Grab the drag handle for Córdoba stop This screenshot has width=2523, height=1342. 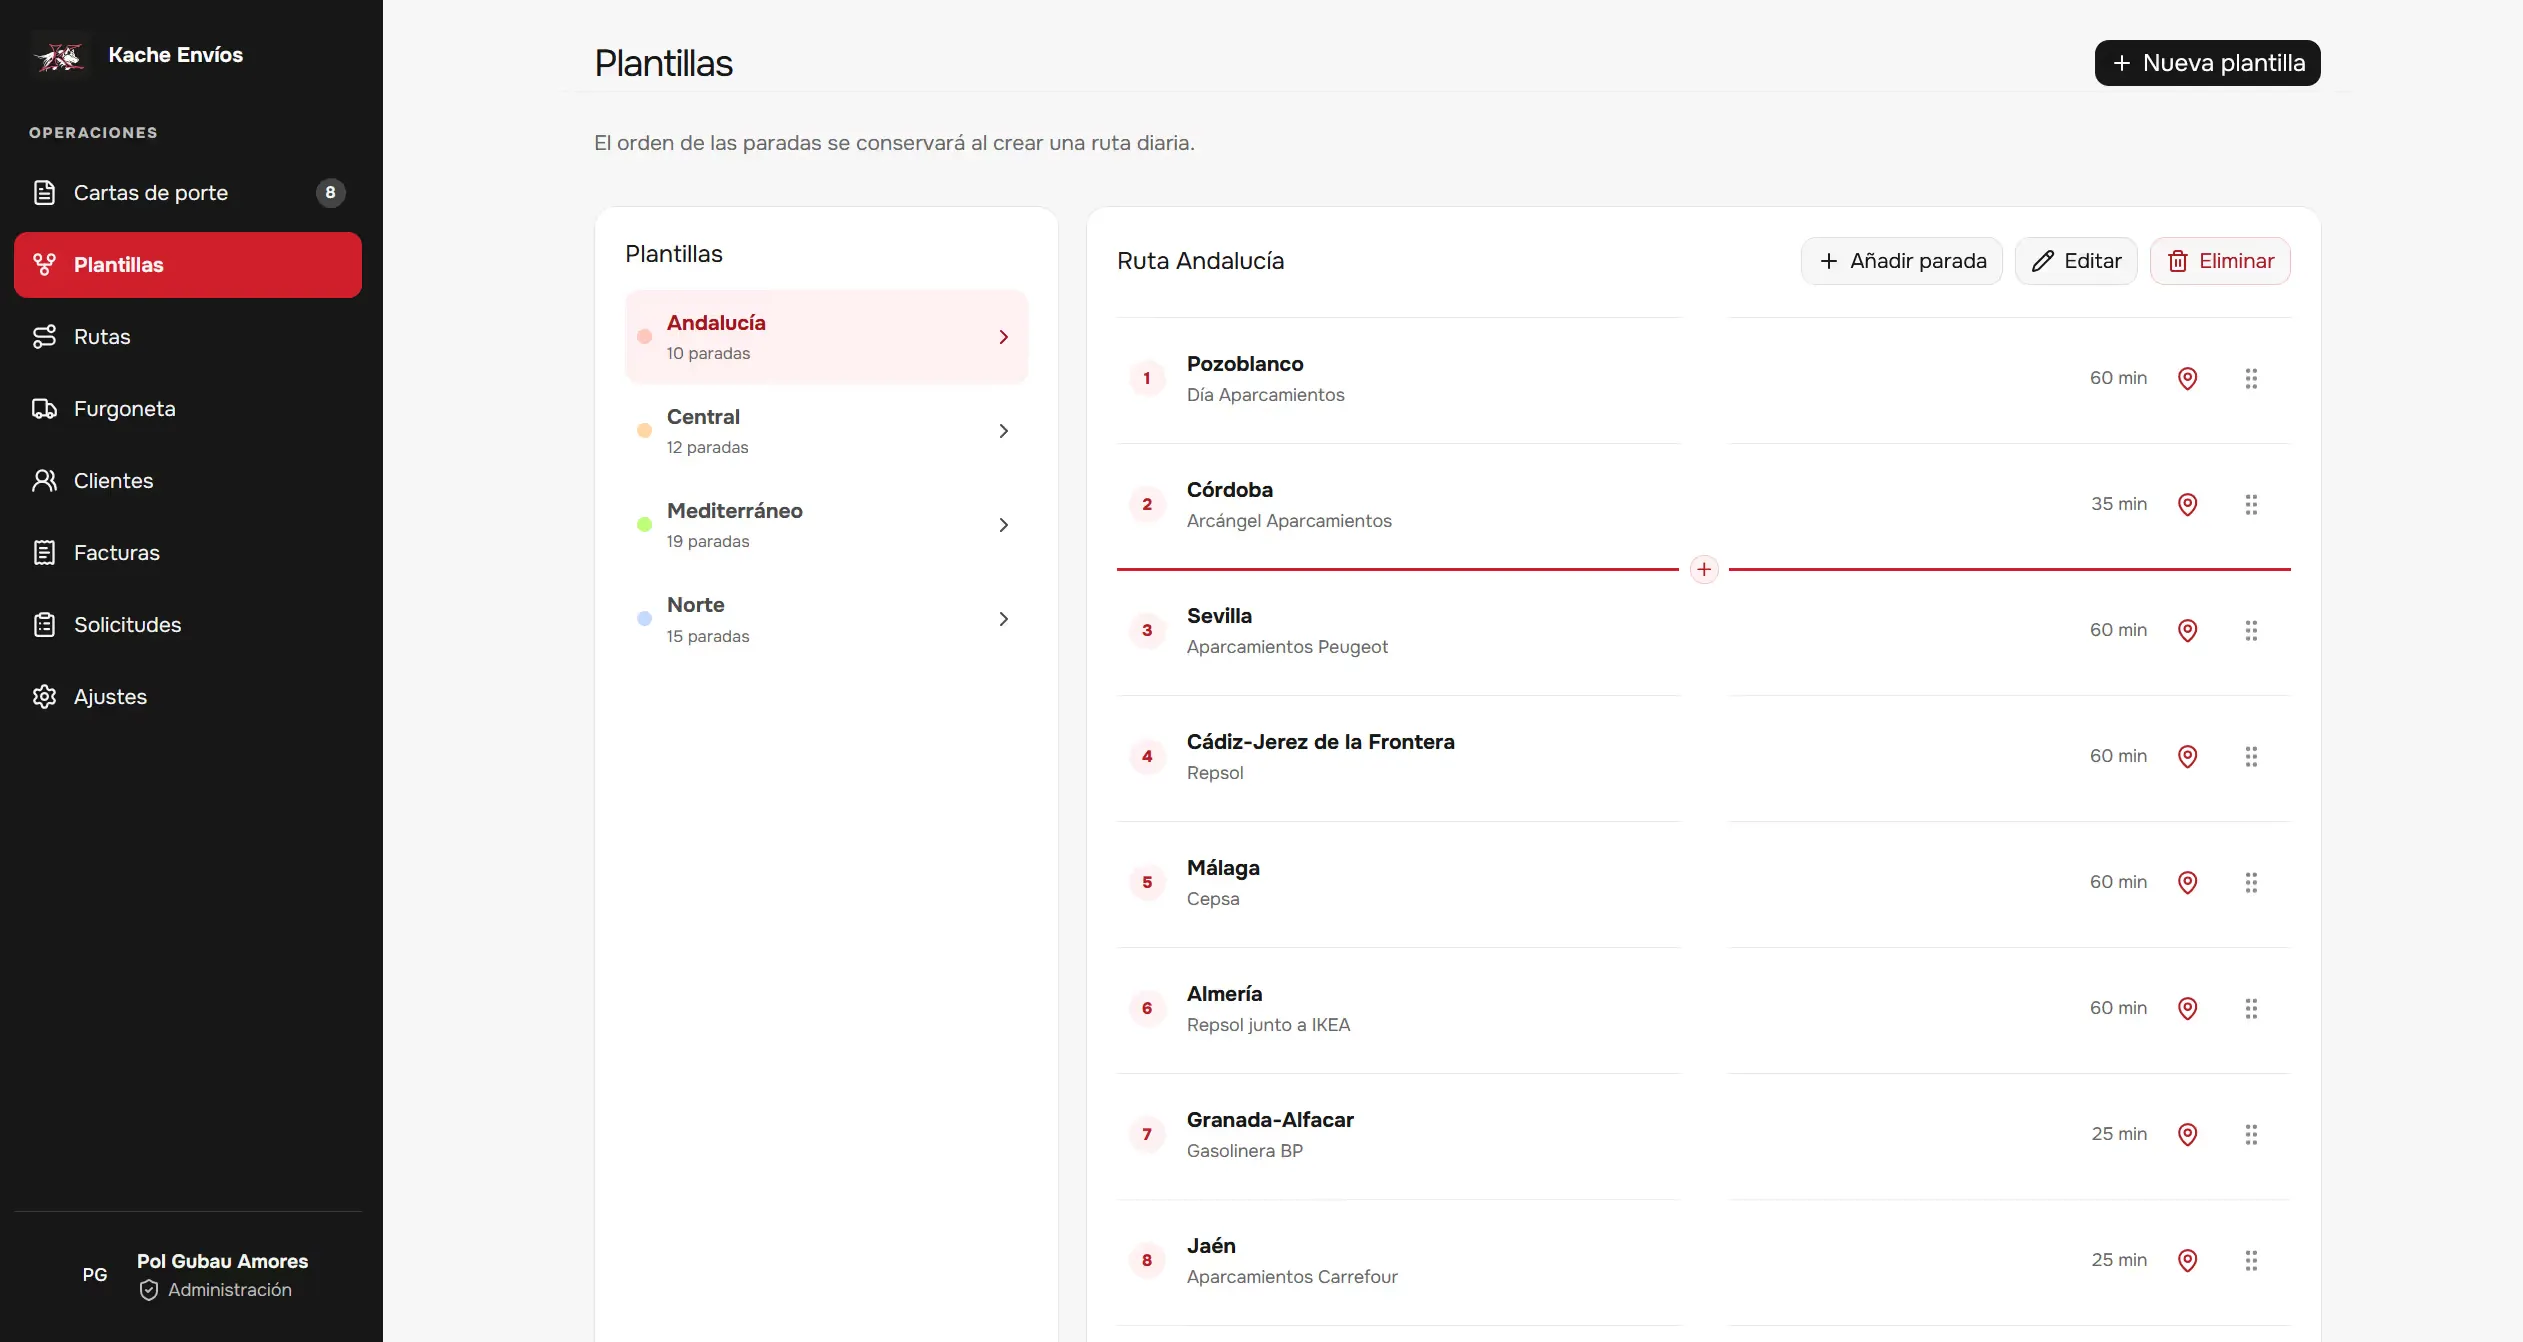point(2251,504)
